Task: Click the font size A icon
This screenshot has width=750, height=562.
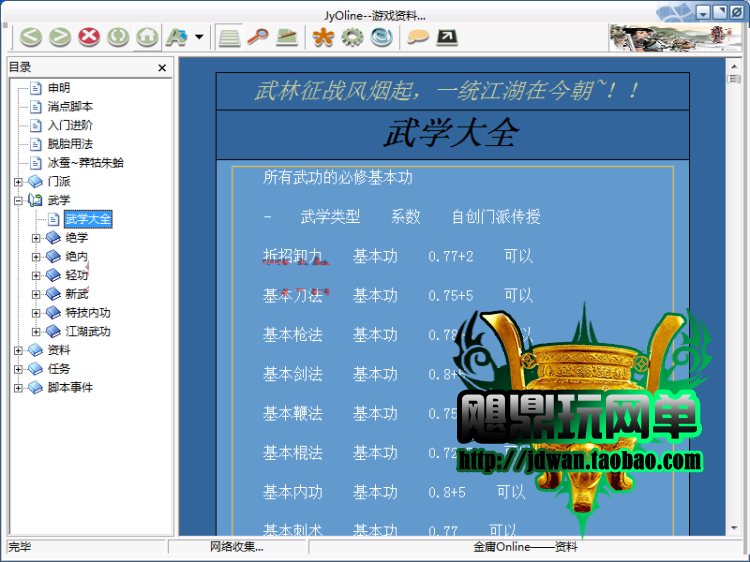Action: pyautogui.click(x=176, y=37)
